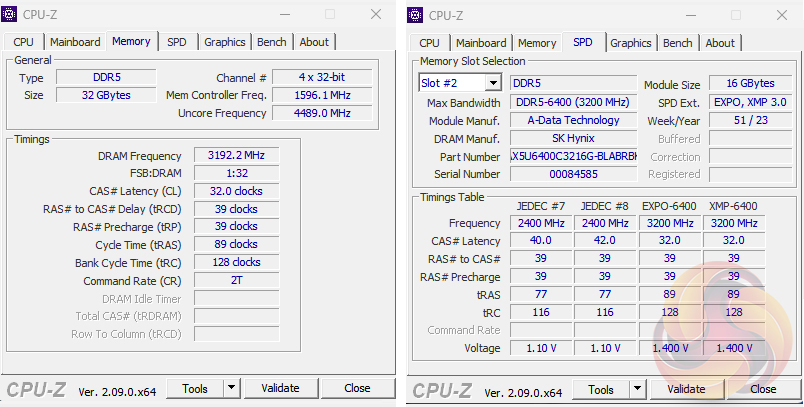Expand Tools dropdown arrow in left window

(231, 389)
